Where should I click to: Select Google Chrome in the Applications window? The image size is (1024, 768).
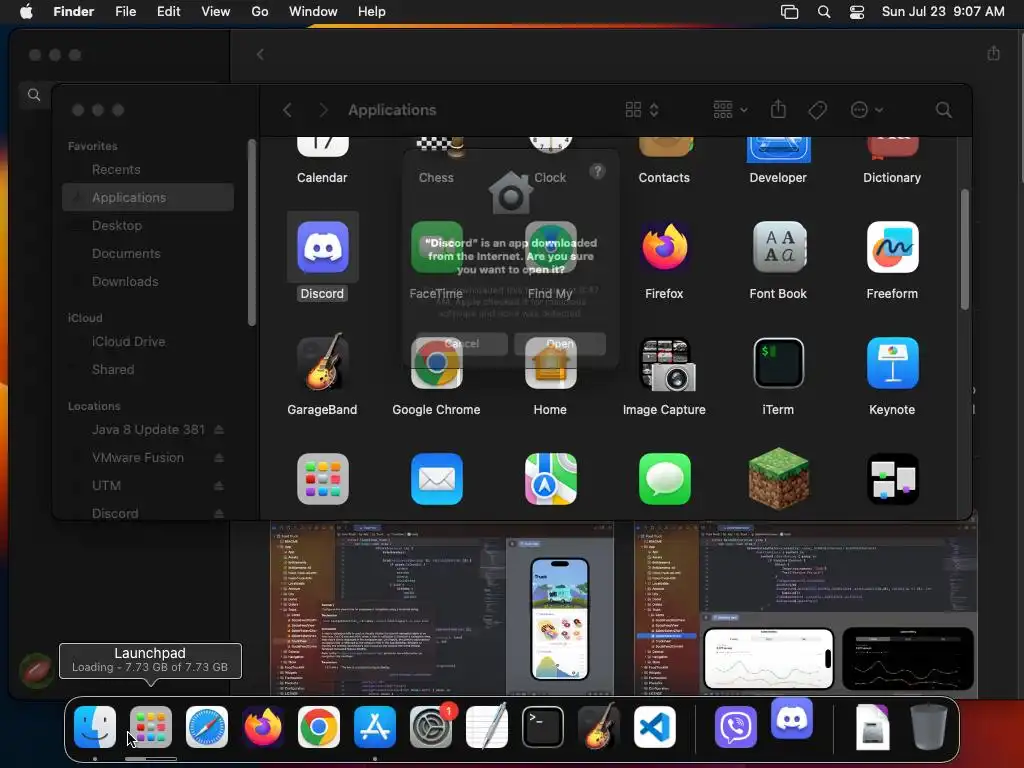(x=436, y=363)
